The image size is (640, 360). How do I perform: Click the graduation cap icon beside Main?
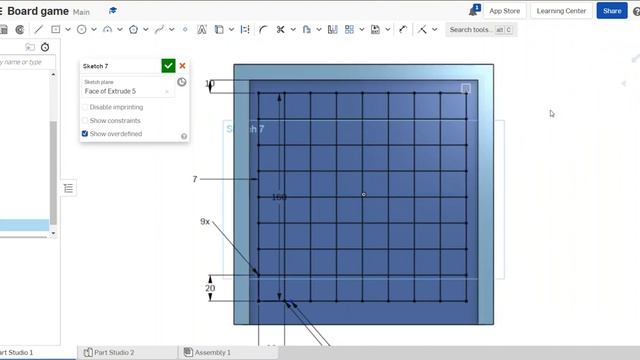click(x=113, y=11)
